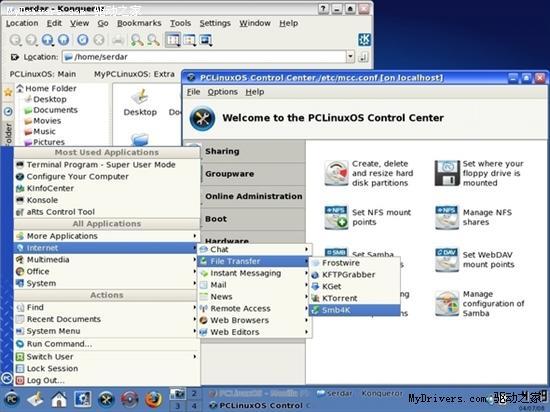This screenshot has height=412, width=550.
Task: Click the Konqueror Up navigation arrow icon
Action: click(x=47, y=40)
